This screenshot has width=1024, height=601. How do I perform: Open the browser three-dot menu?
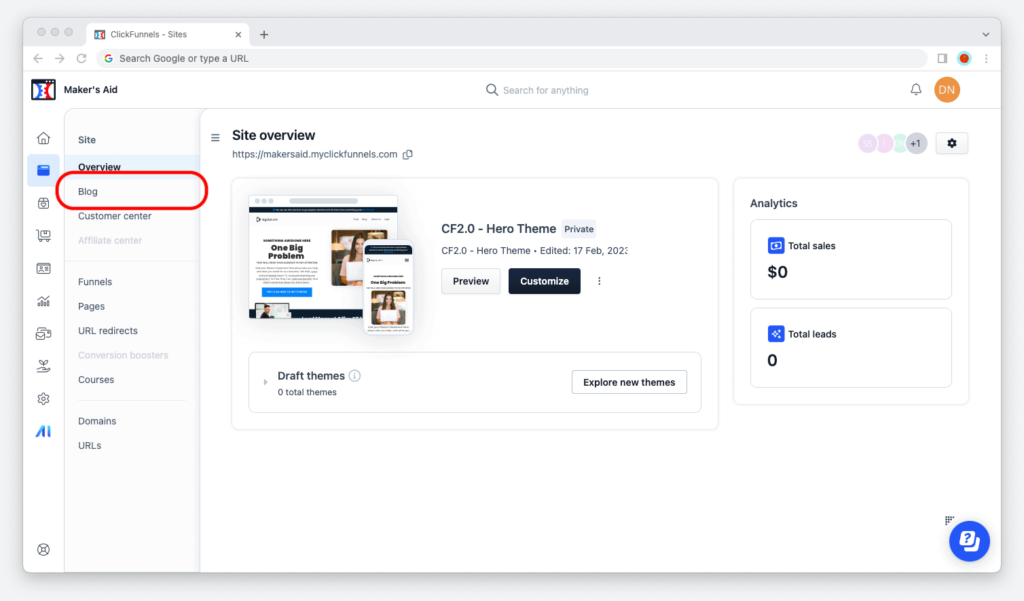pos(986,58)
